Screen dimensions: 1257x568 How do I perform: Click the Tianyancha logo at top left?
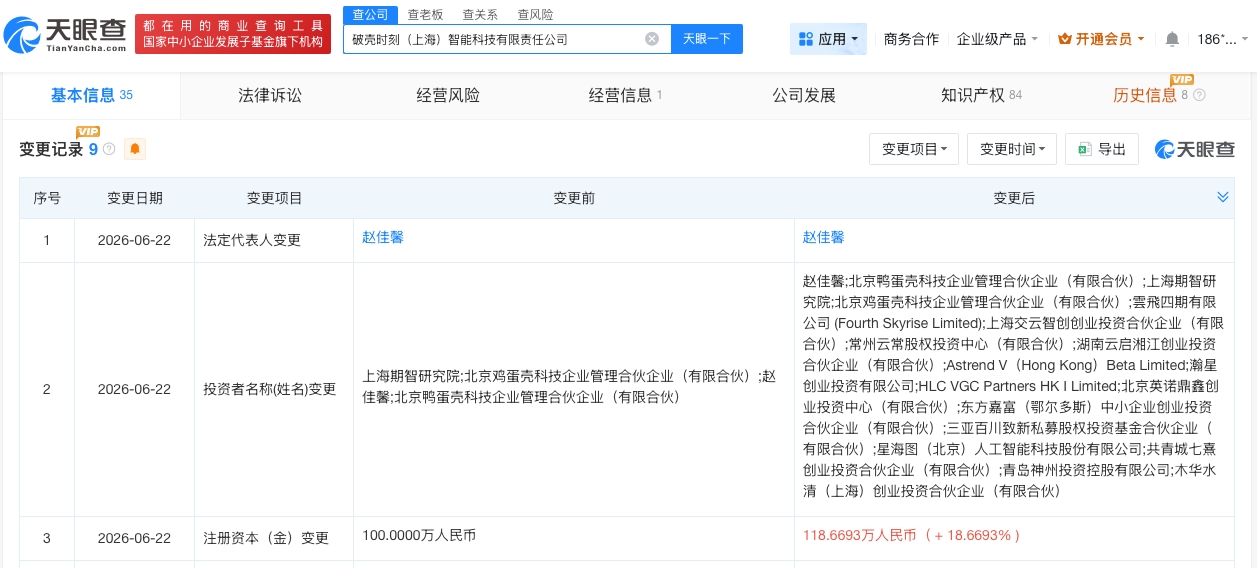[65, 36]
